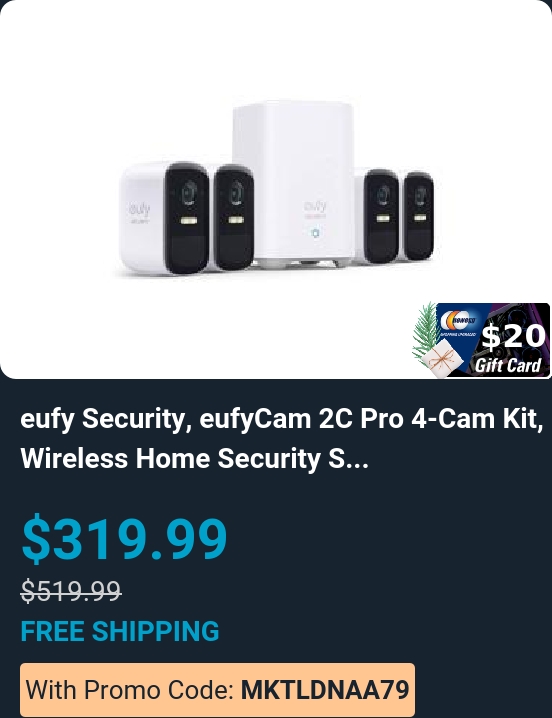Click the blue LED indicator on hub
The width and height of the screenshot is (552, 718).
315,233
